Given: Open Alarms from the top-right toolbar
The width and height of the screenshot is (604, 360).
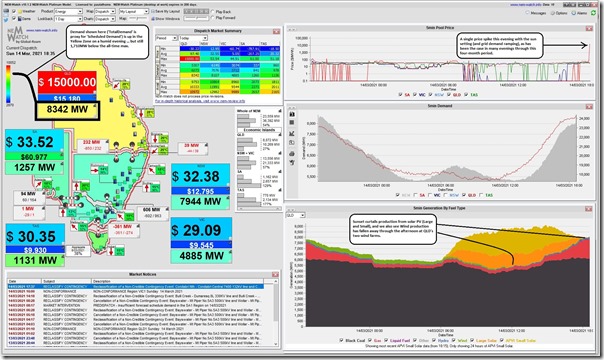Looking at the screenshot, I should (x=580, y=13).
